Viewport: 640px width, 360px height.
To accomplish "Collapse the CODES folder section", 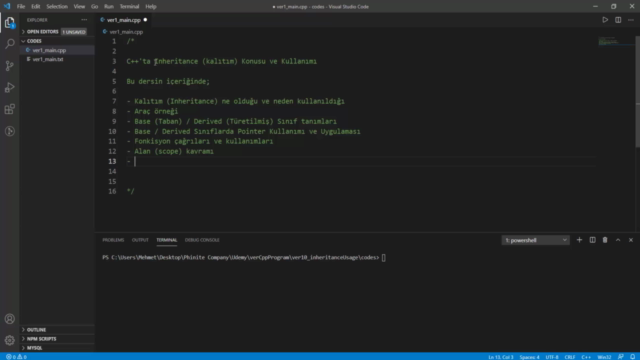I will click(x=57, y=41).
